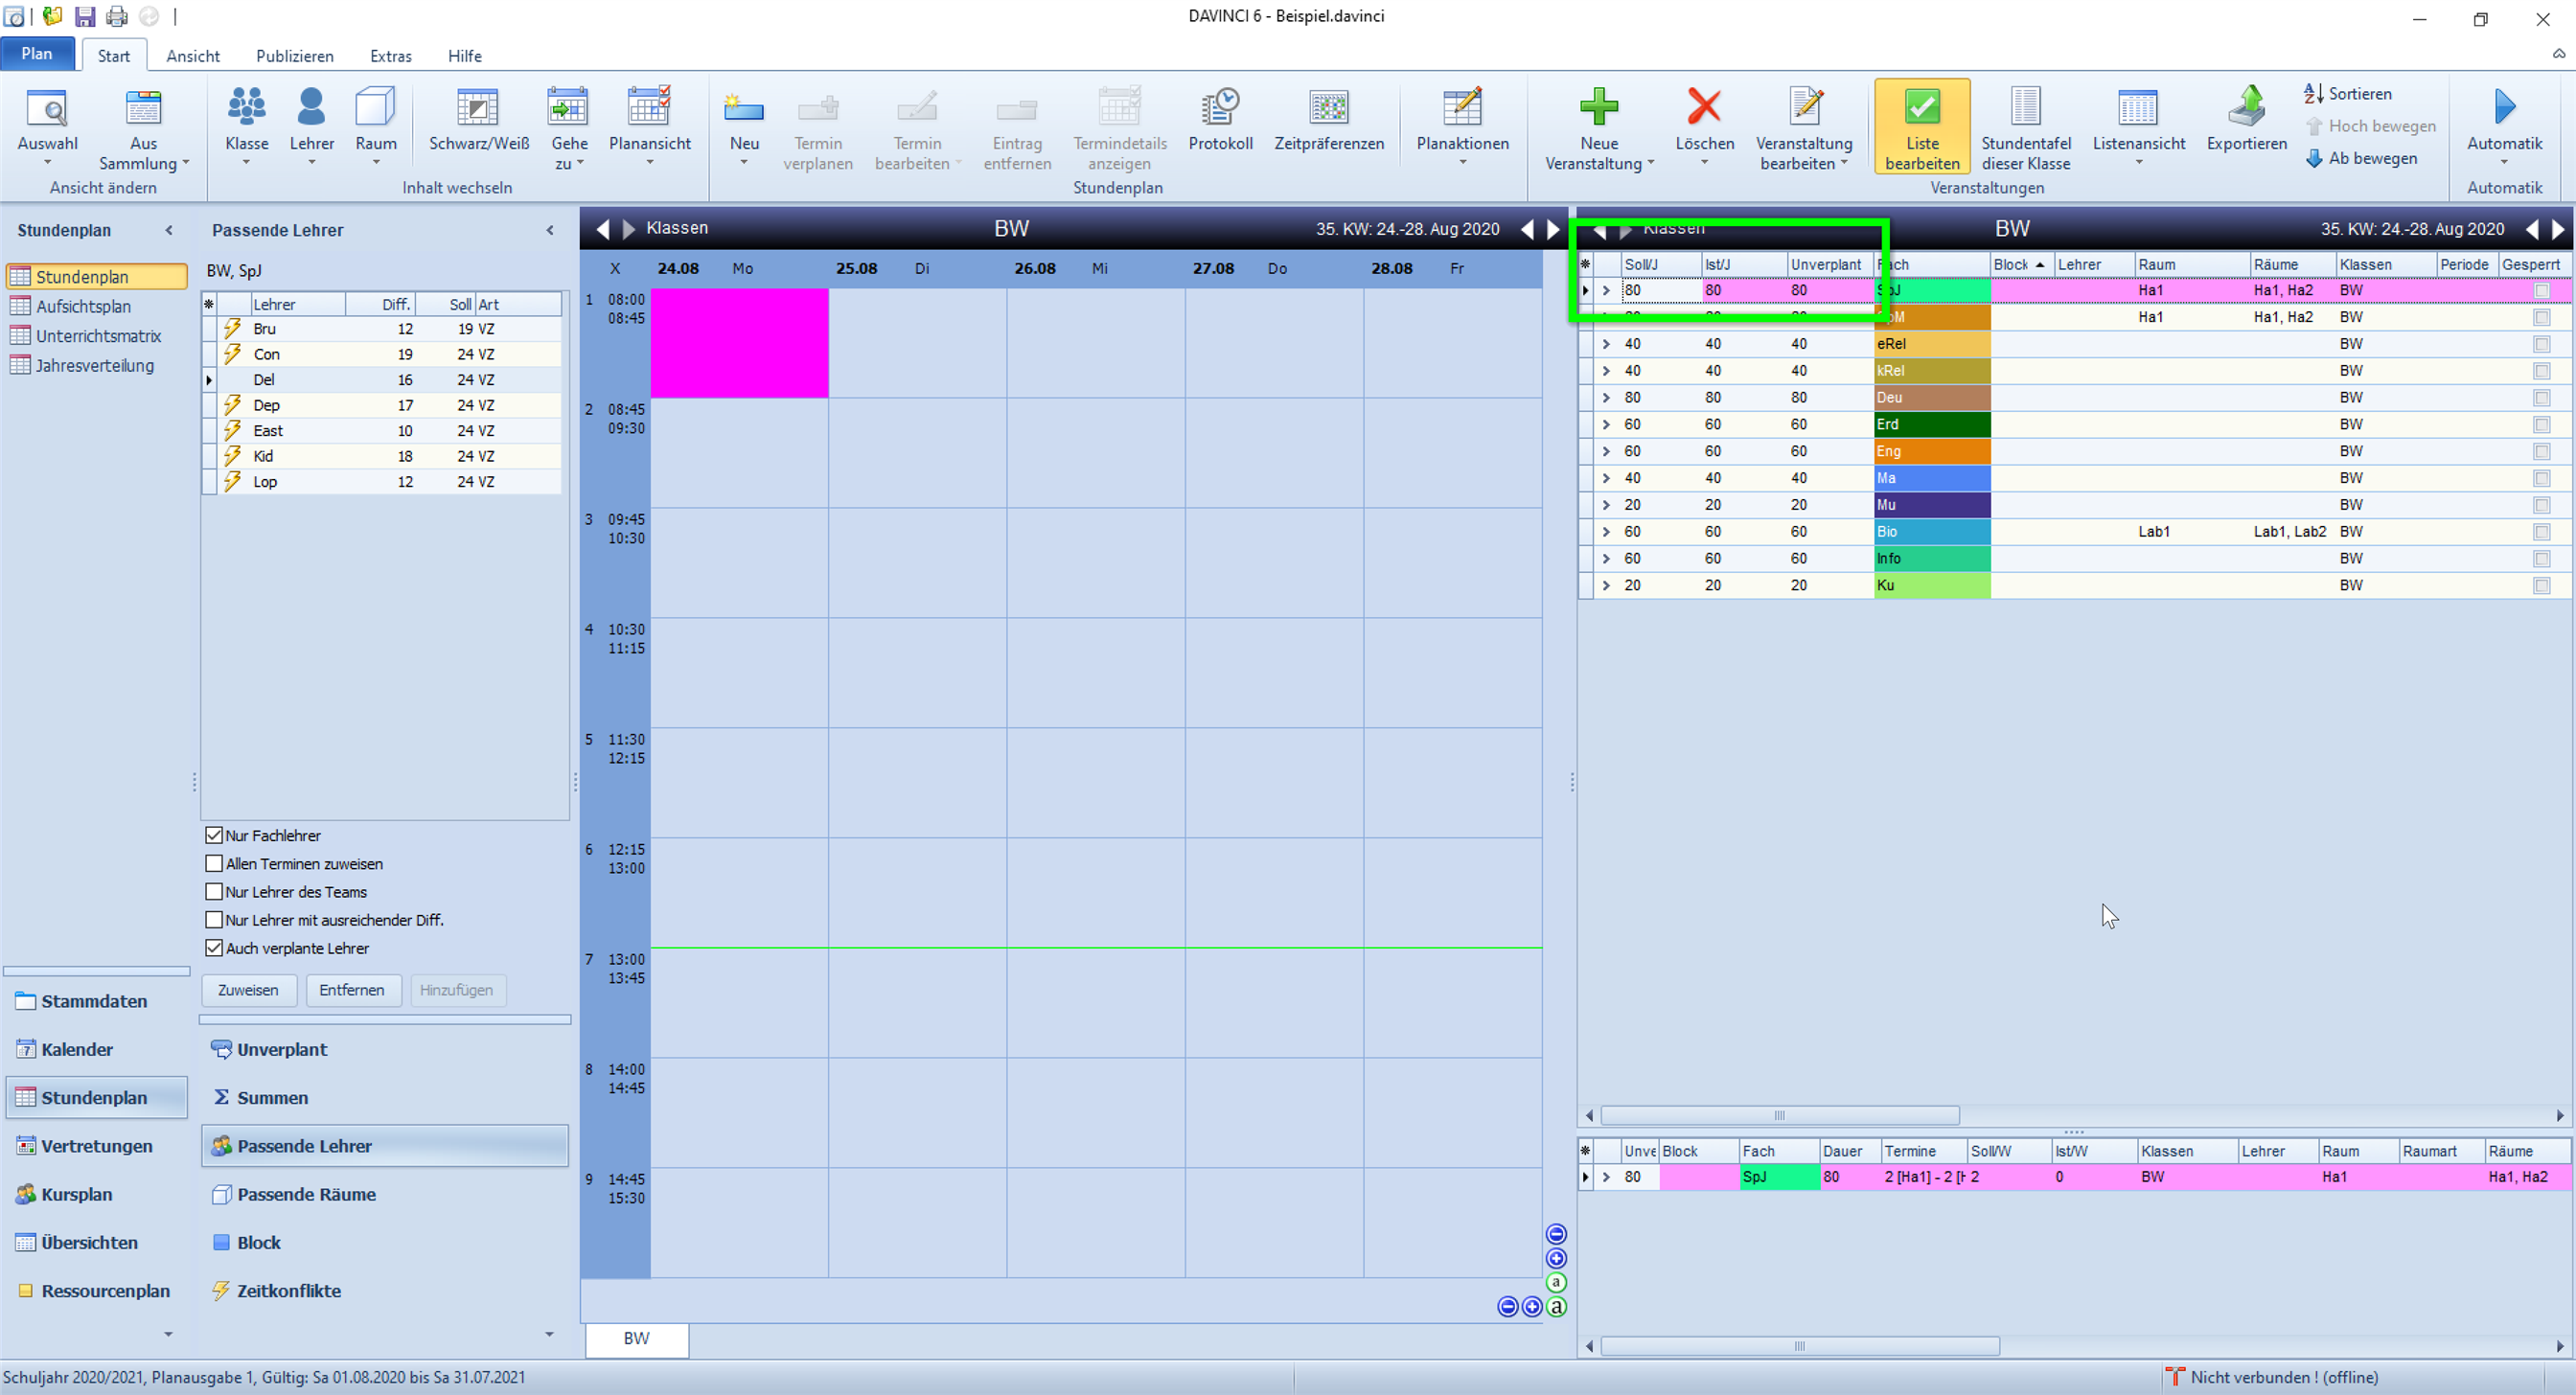This screenshot has width=2576, height=1395.
Task: Open Vertretungen module
Action: pos(96,1146)
